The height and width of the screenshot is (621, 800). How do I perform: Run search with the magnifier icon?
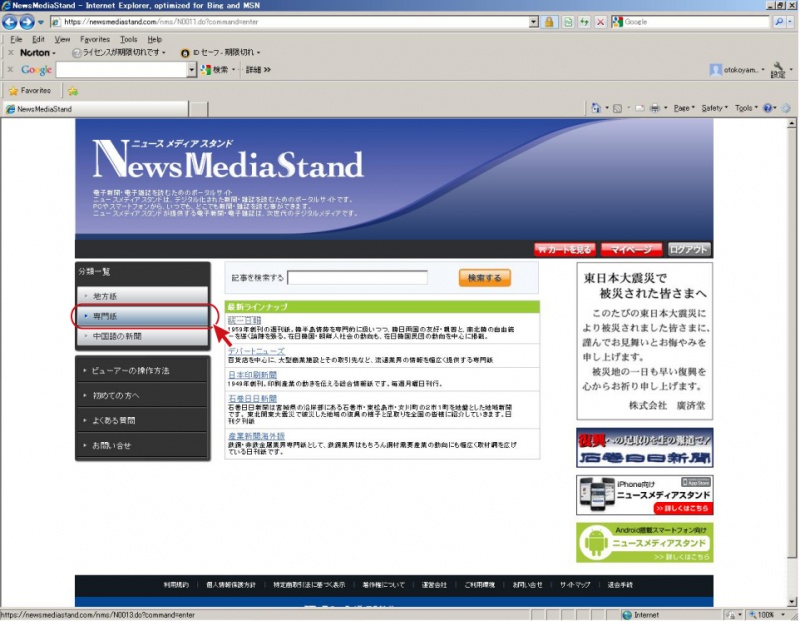click(x=779, y=22)
